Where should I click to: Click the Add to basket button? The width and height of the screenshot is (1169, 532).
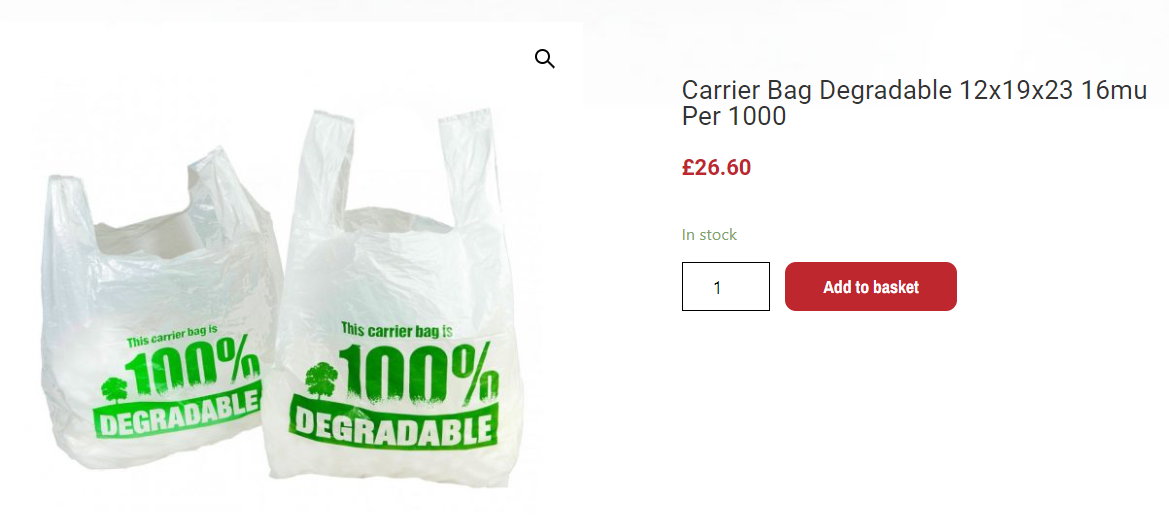(x=870, y=287)
